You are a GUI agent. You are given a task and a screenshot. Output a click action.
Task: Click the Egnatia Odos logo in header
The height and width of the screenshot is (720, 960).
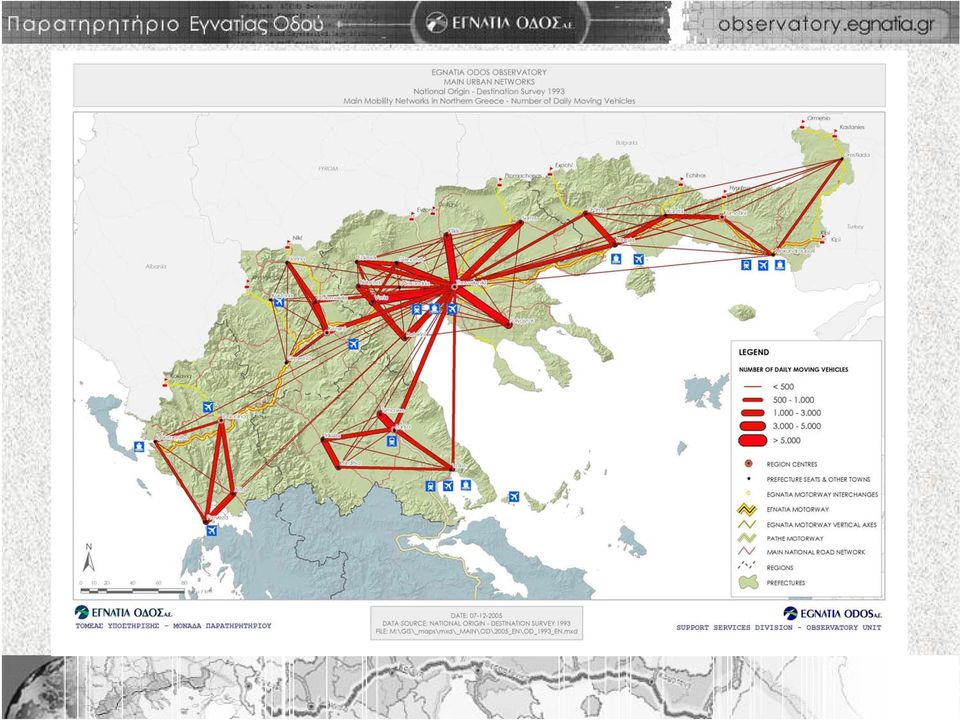tap(500, 23)
